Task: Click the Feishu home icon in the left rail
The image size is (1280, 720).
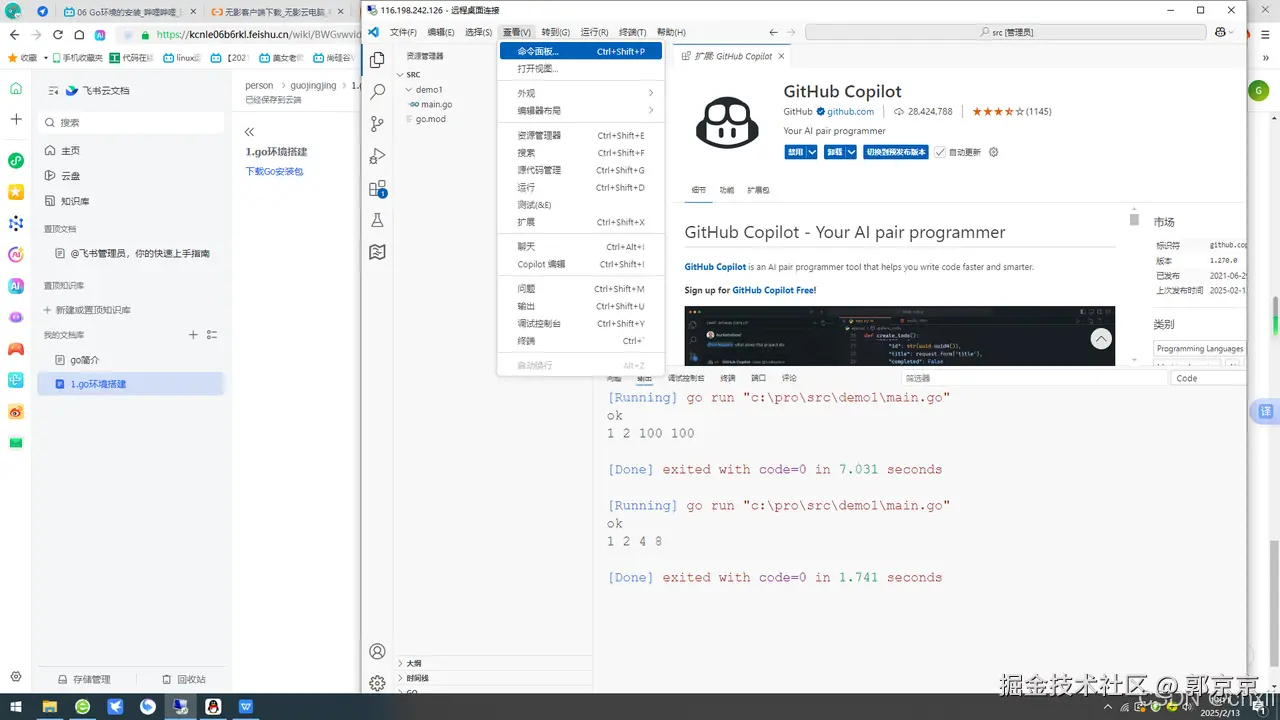Action: (x=16, y=89)
